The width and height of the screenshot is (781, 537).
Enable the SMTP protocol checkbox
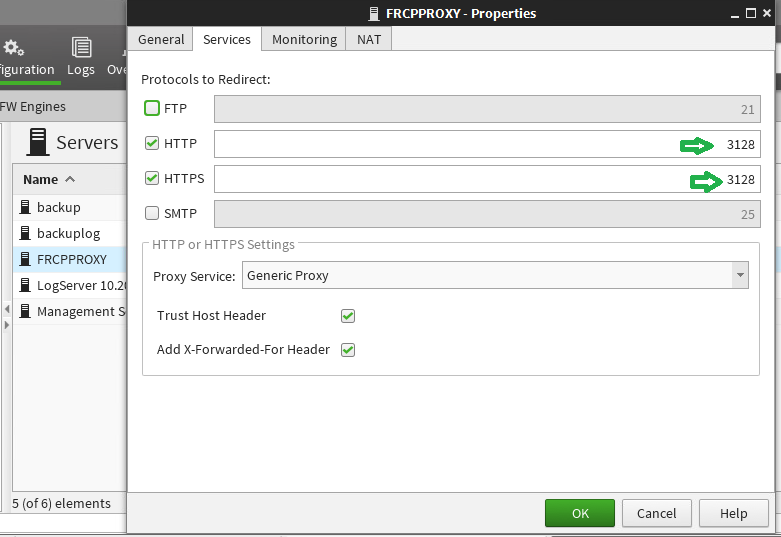point(152,213)
